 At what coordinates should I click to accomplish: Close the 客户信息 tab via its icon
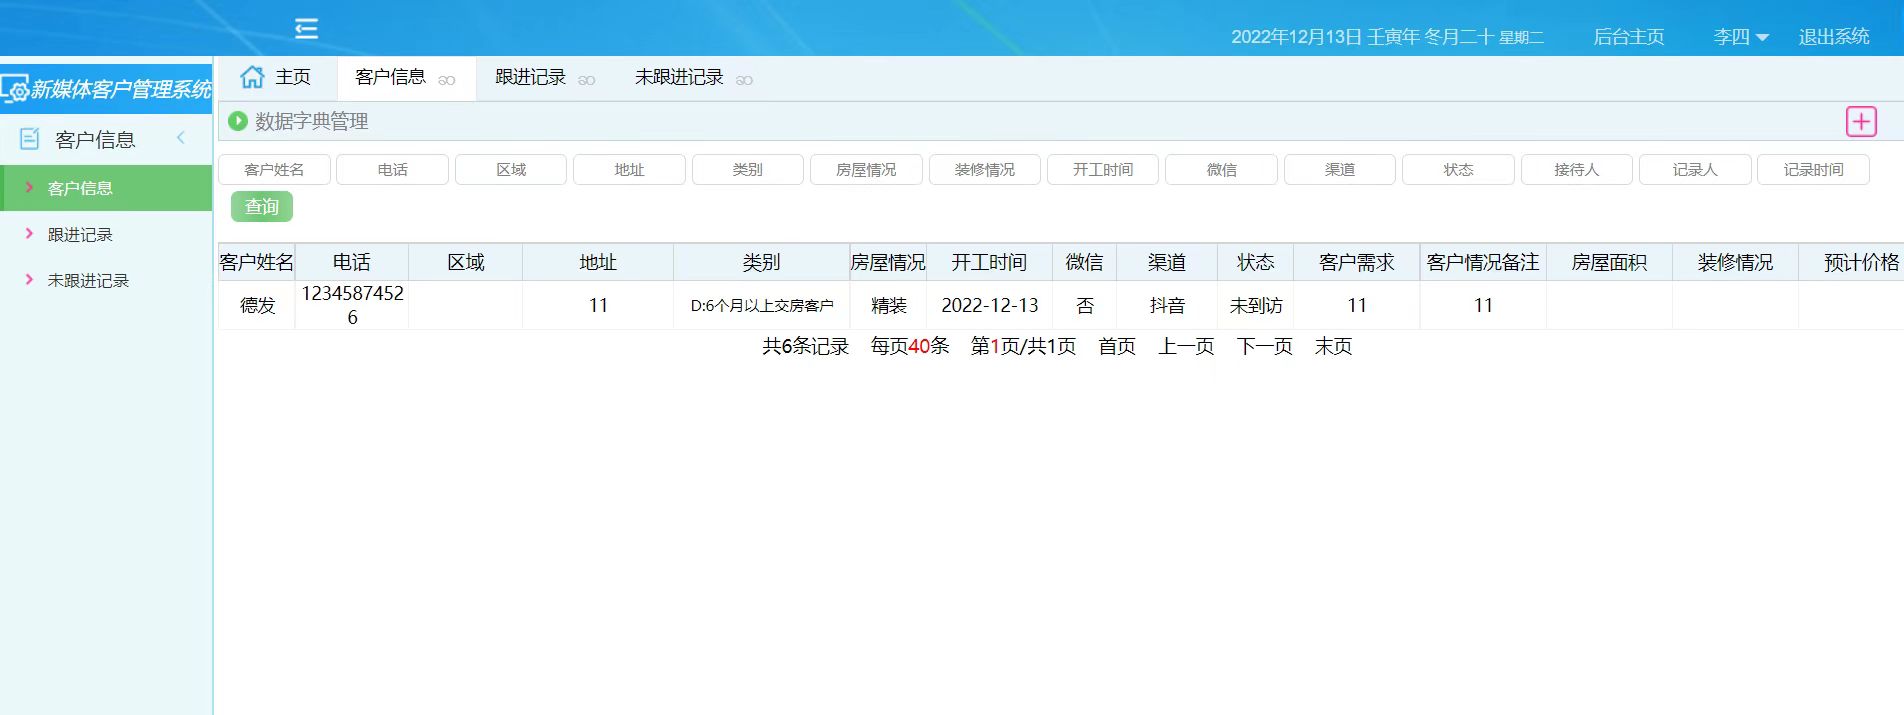click(447, 80)
